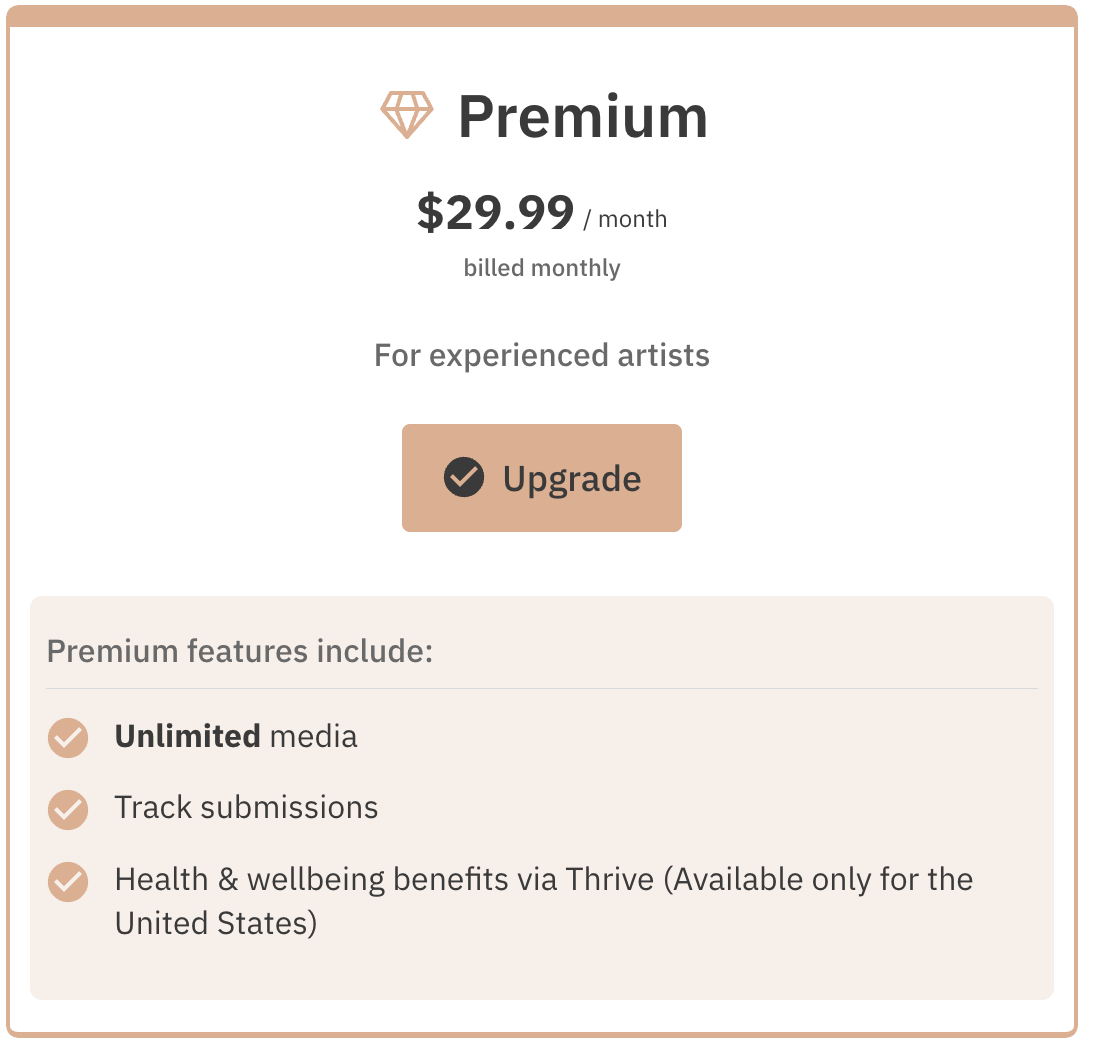
Task: Click the bold "Unlimited" word
Action: pos(187,737)
